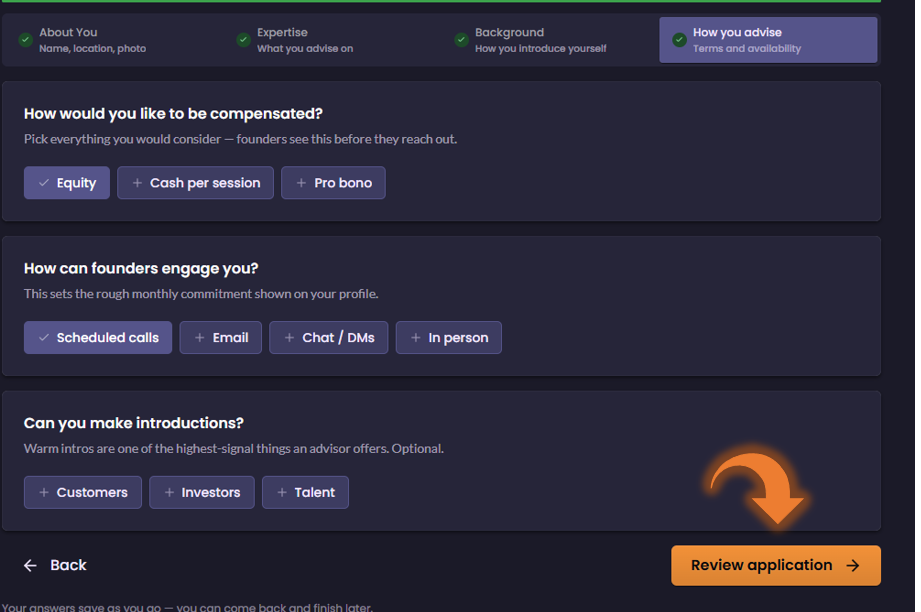Click the green checkmark icon beside Expertise
Image resolution: width=921 pixels, height=612 pixels.
point(243,40)
